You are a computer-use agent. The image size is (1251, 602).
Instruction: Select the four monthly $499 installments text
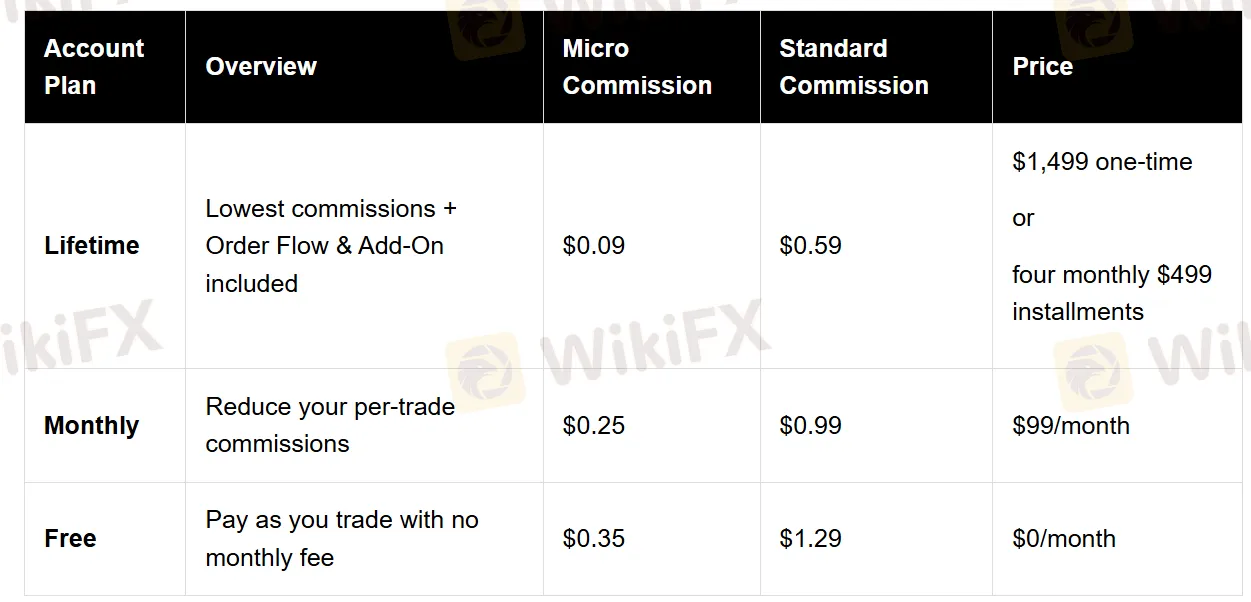tap(1112, 293)
